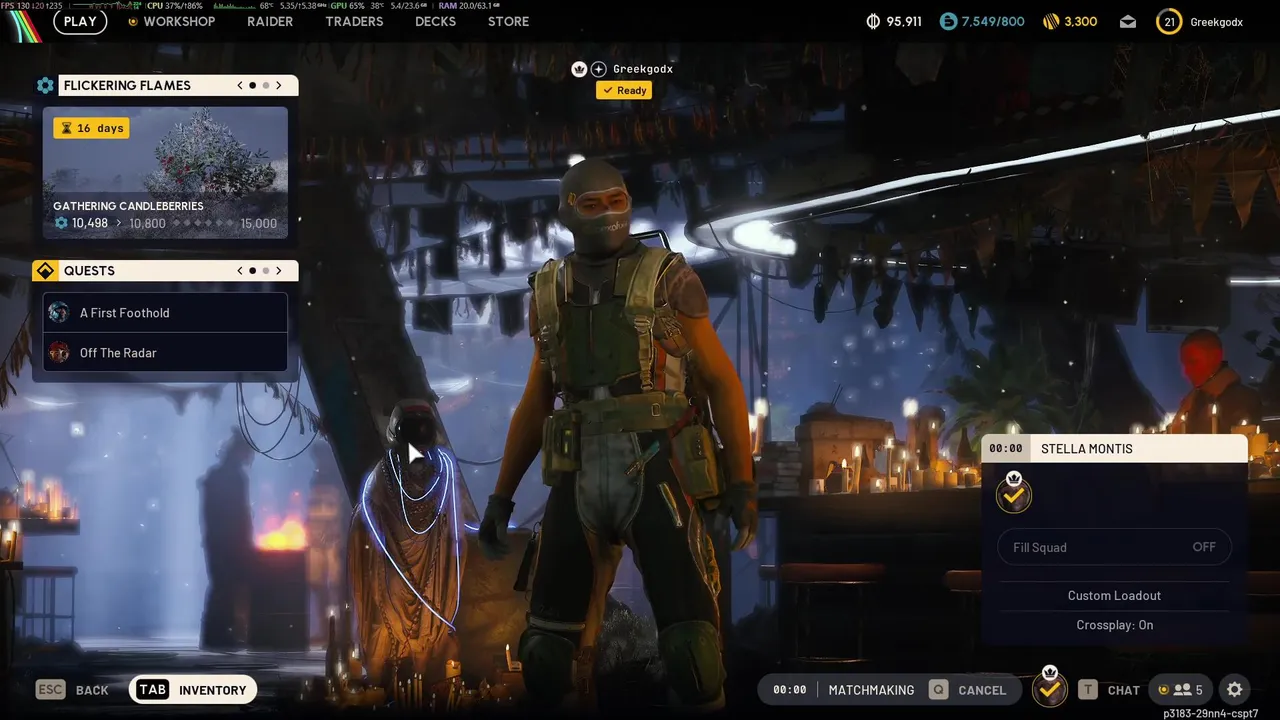Click the MATCHMAKING timer label

point(871,690)
